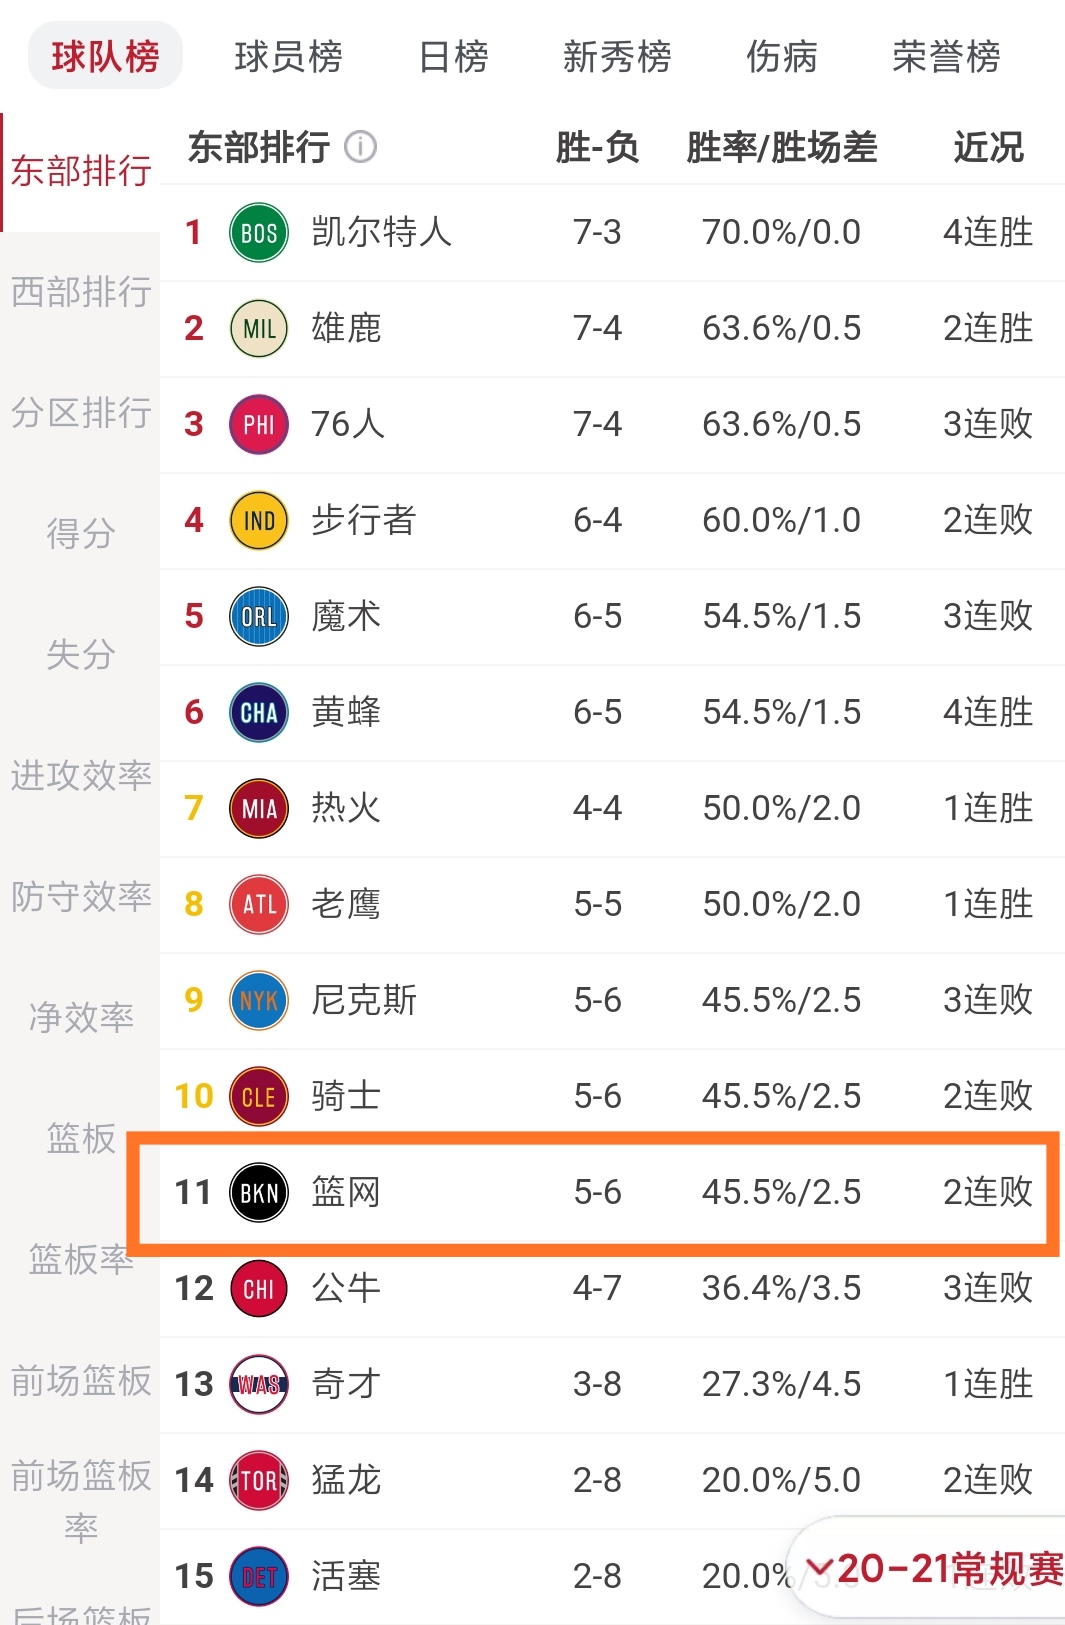Tap the info icon beside 东部排行
The width and height of the screenshot is (1065, 1625).
click(x=361, y=147)
